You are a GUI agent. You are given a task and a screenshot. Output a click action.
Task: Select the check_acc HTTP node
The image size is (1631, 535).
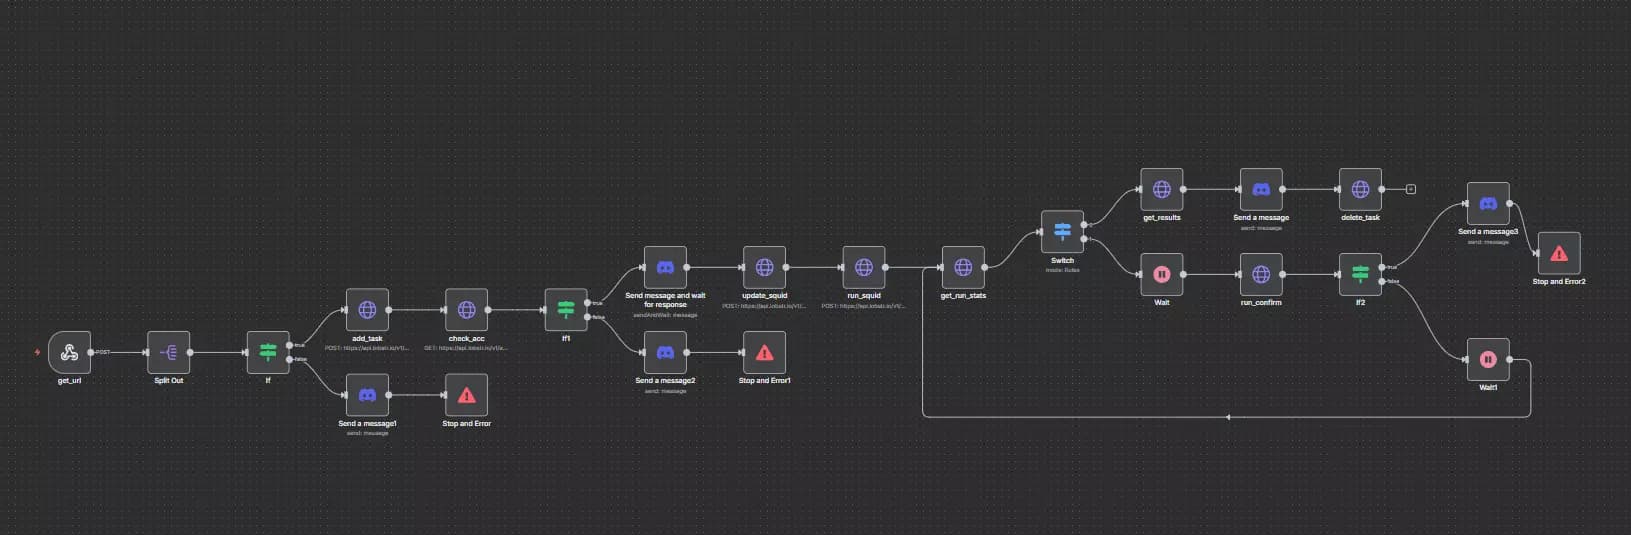pos(466,310)
